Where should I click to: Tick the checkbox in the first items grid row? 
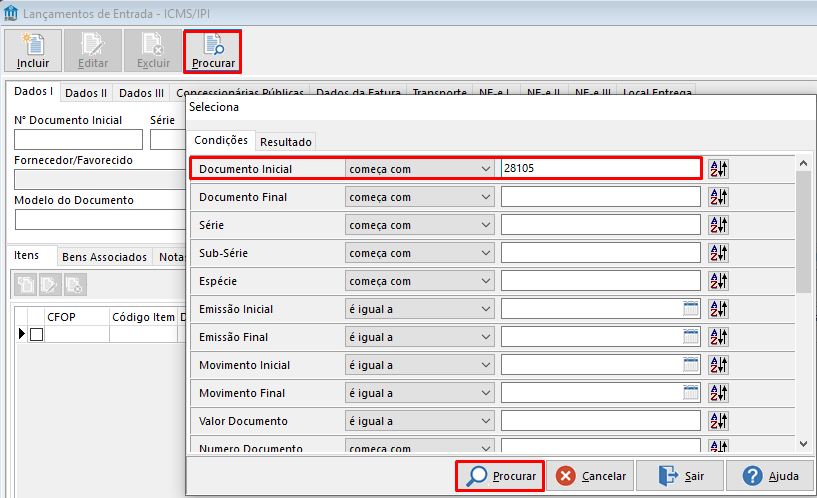coord(36,334)
